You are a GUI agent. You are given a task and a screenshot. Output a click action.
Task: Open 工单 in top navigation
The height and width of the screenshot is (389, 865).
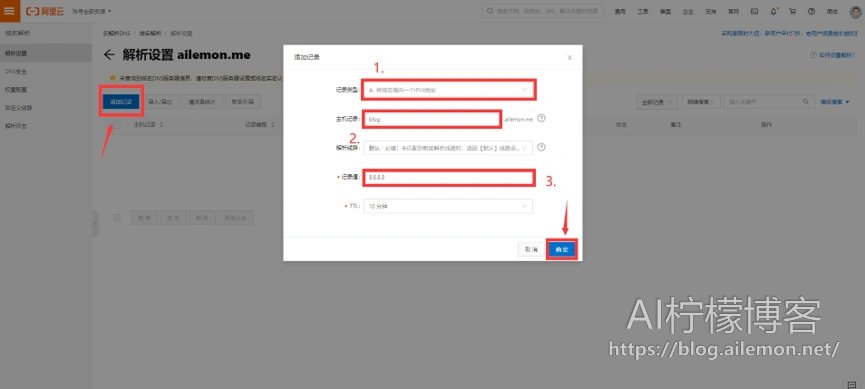(x=643, y=12)
